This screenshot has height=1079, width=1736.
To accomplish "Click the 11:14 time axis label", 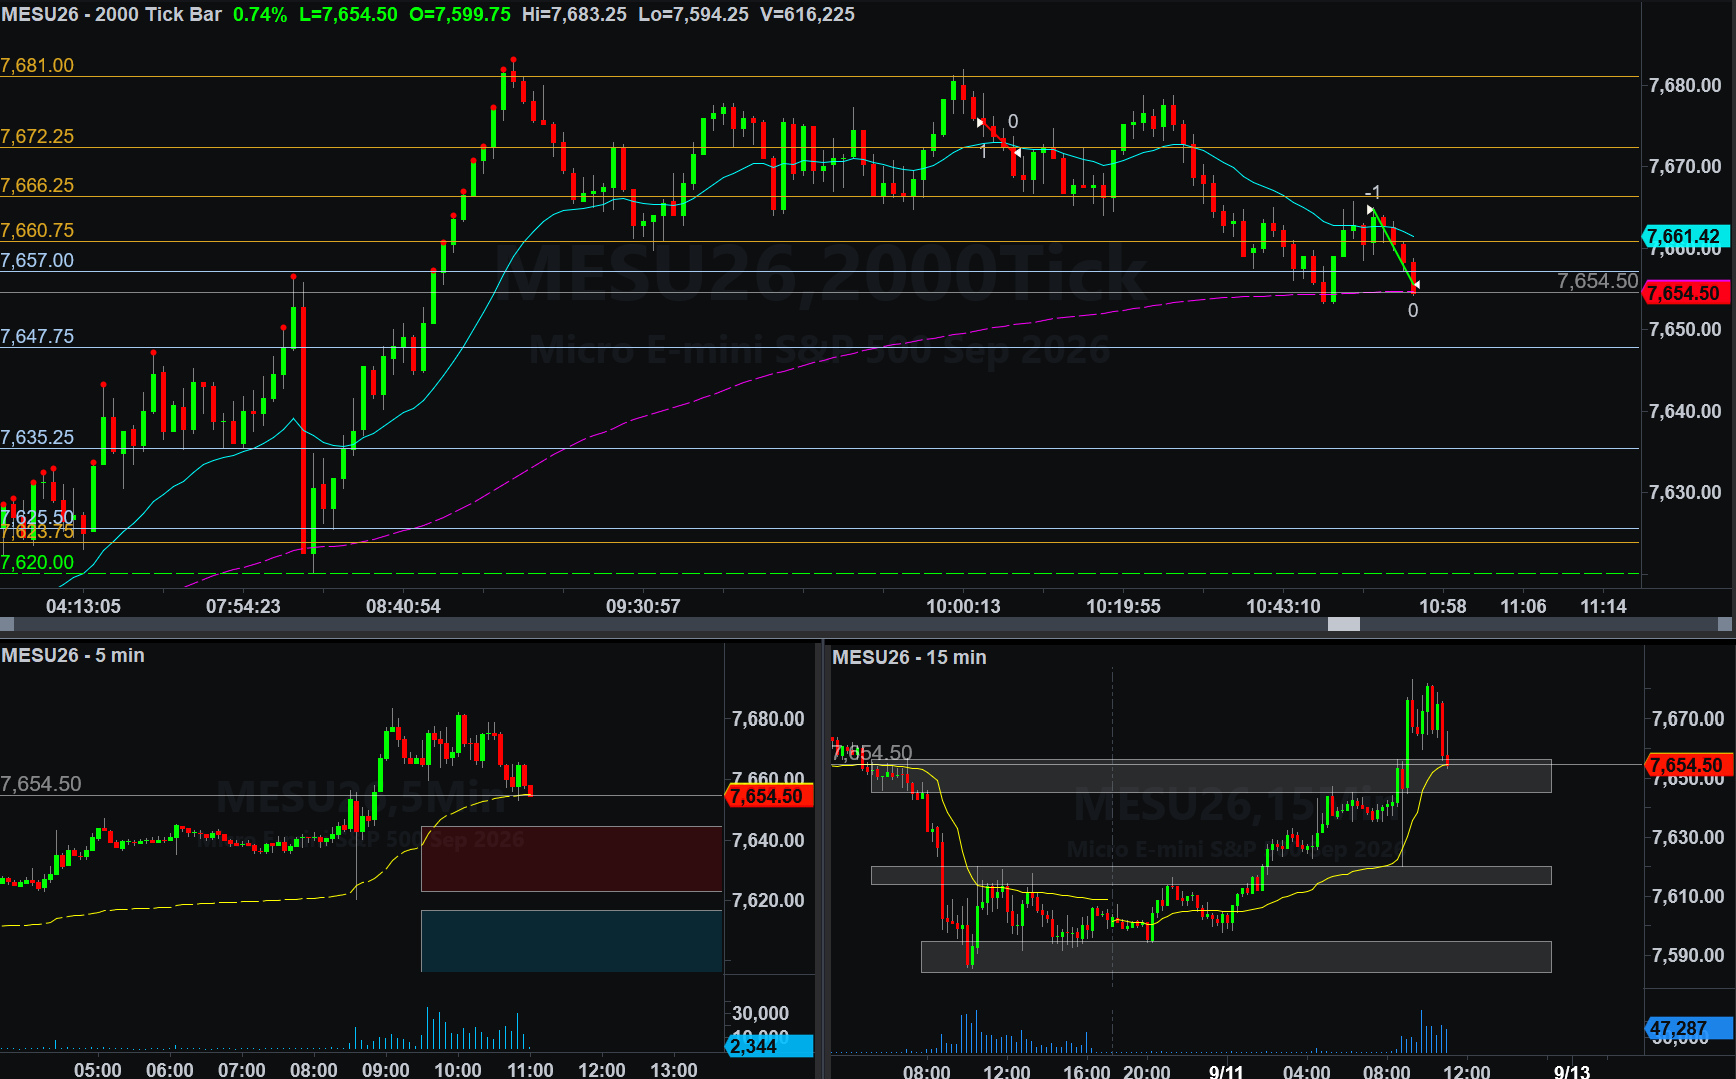I will click(x=1603, y=606).
